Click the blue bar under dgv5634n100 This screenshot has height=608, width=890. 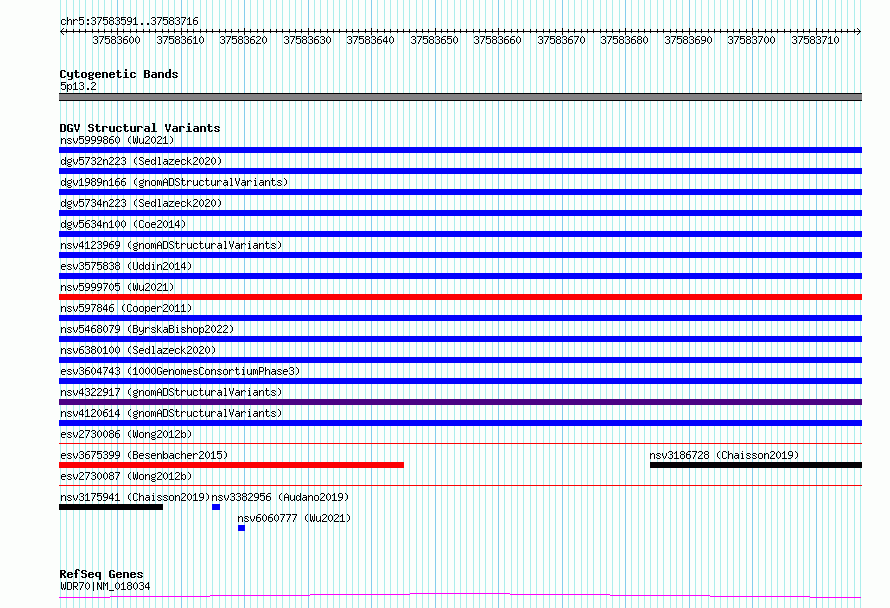pyautogui.click(x=460, y=234)
